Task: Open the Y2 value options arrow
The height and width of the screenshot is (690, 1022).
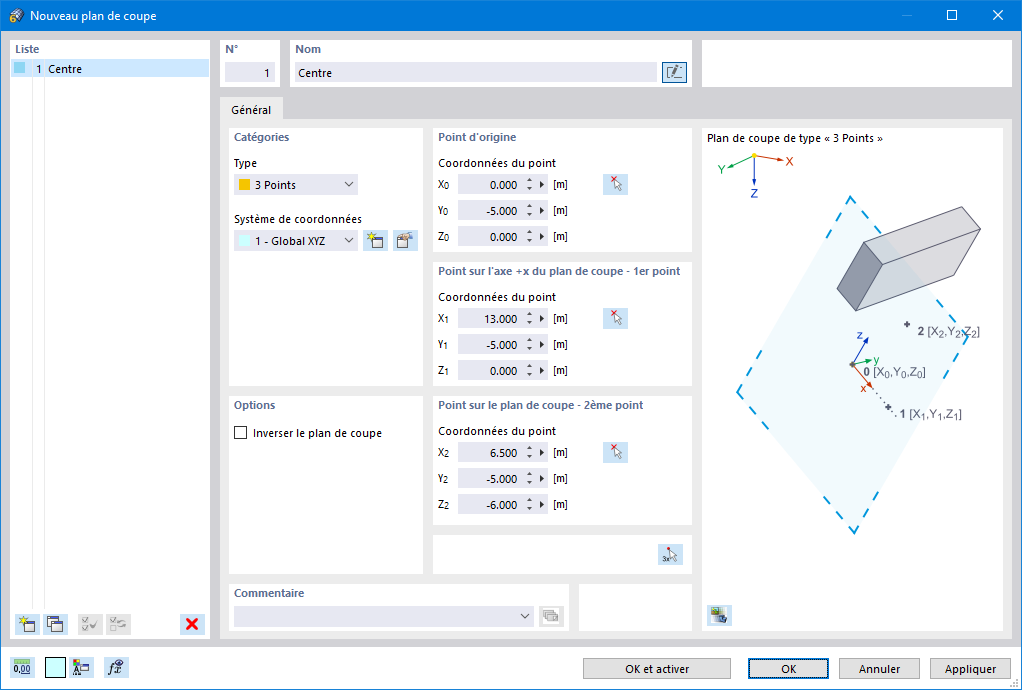Action: pyautogui.click(x=542, y=478)
